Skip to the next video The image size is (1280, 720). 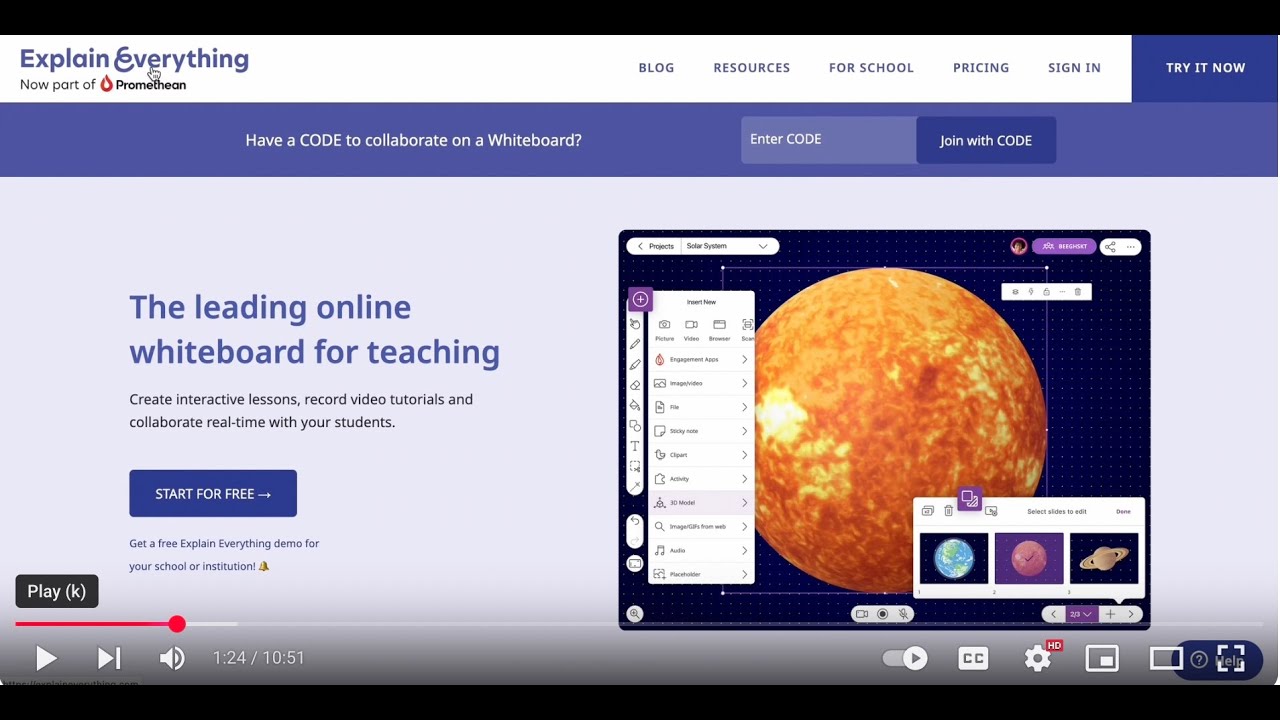(109, 658)
